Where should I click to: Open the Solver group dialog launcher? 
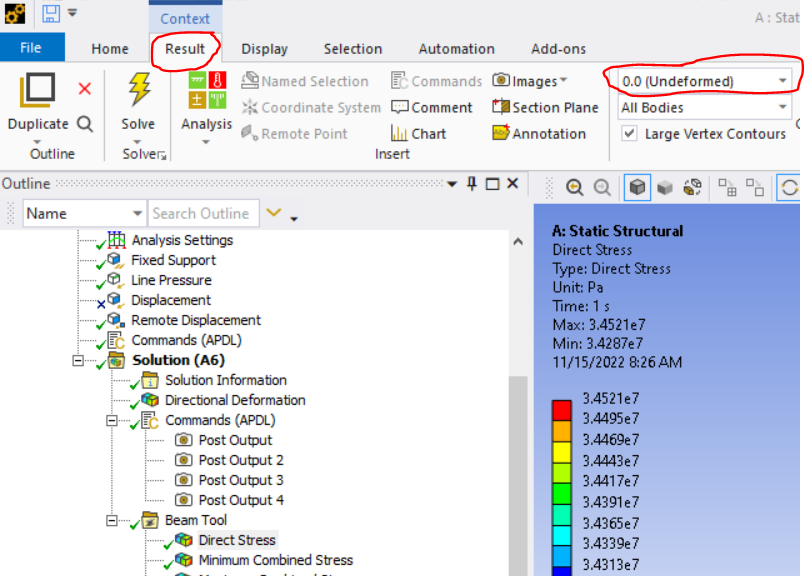[x=163, y=156]
